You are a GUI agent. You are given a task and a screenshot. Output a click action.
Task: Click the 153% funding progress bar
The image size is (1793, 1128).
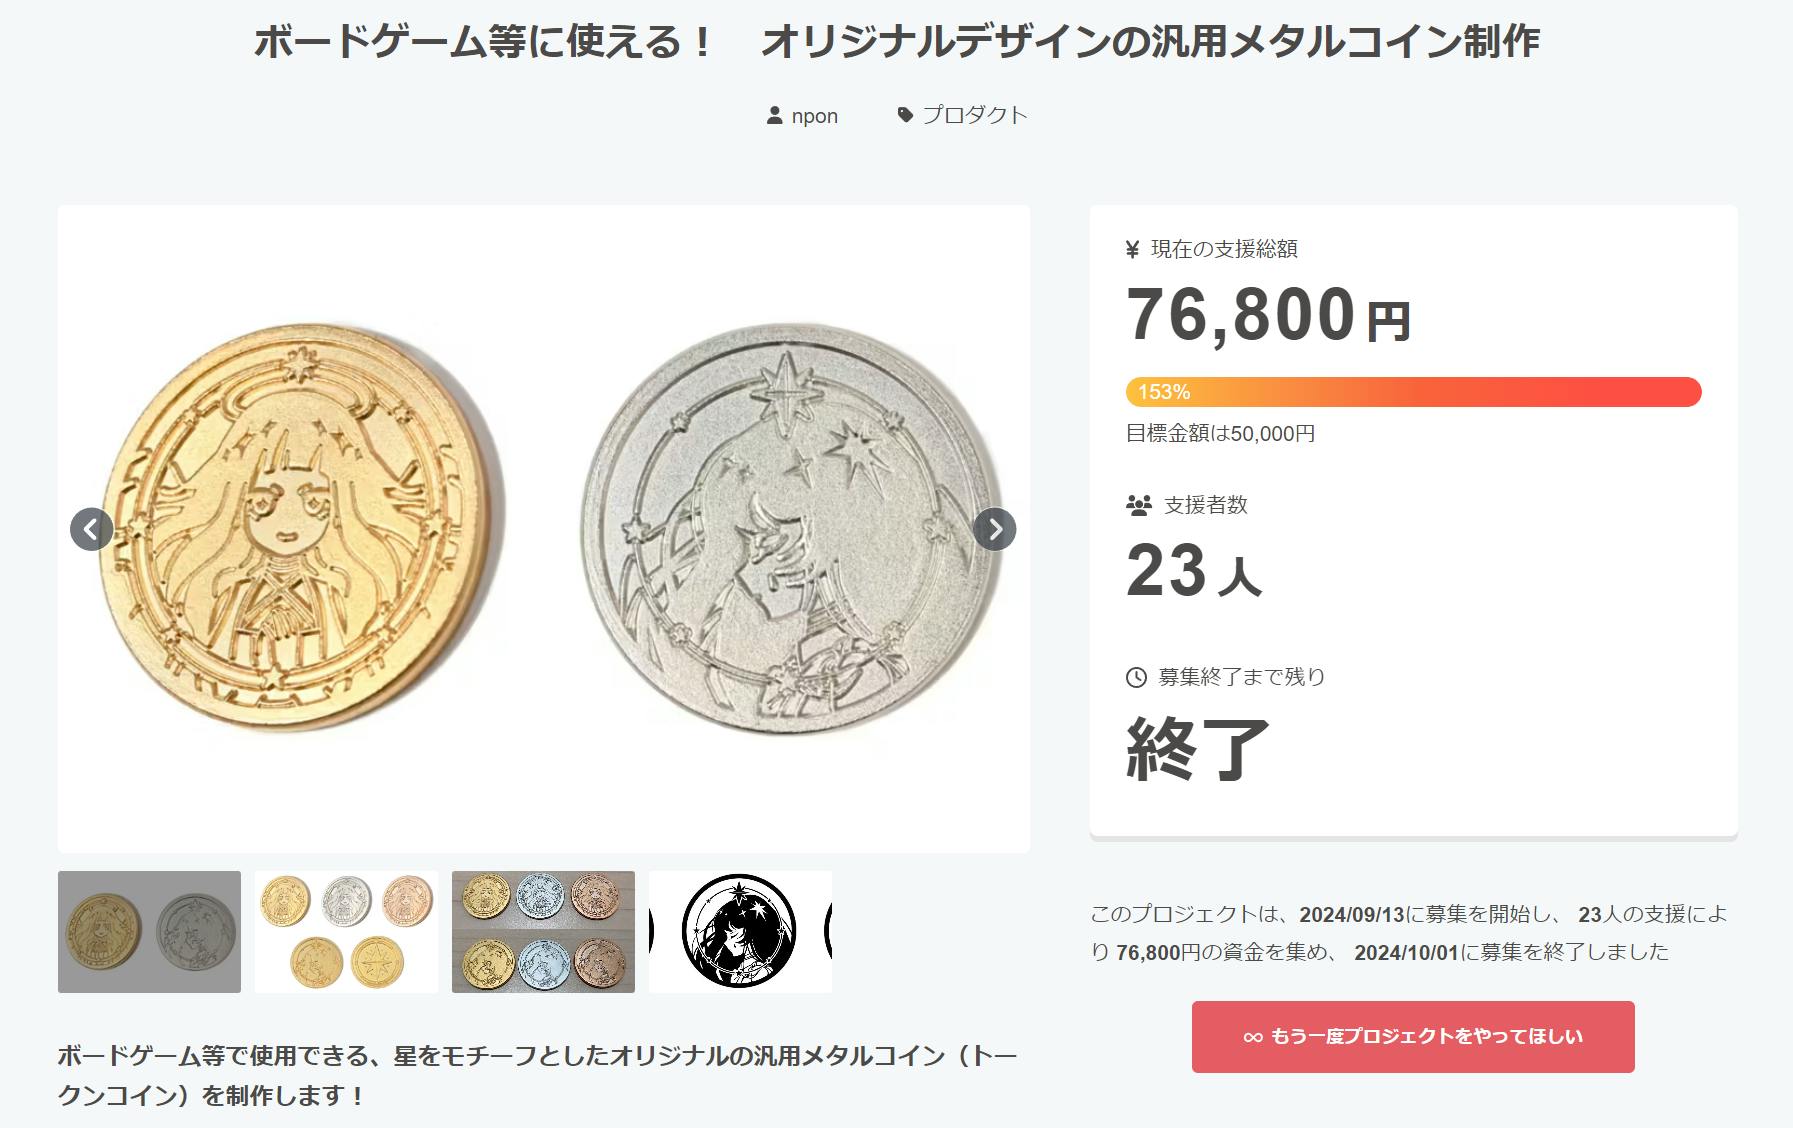pyautogui.click(x=1413, y=392)
